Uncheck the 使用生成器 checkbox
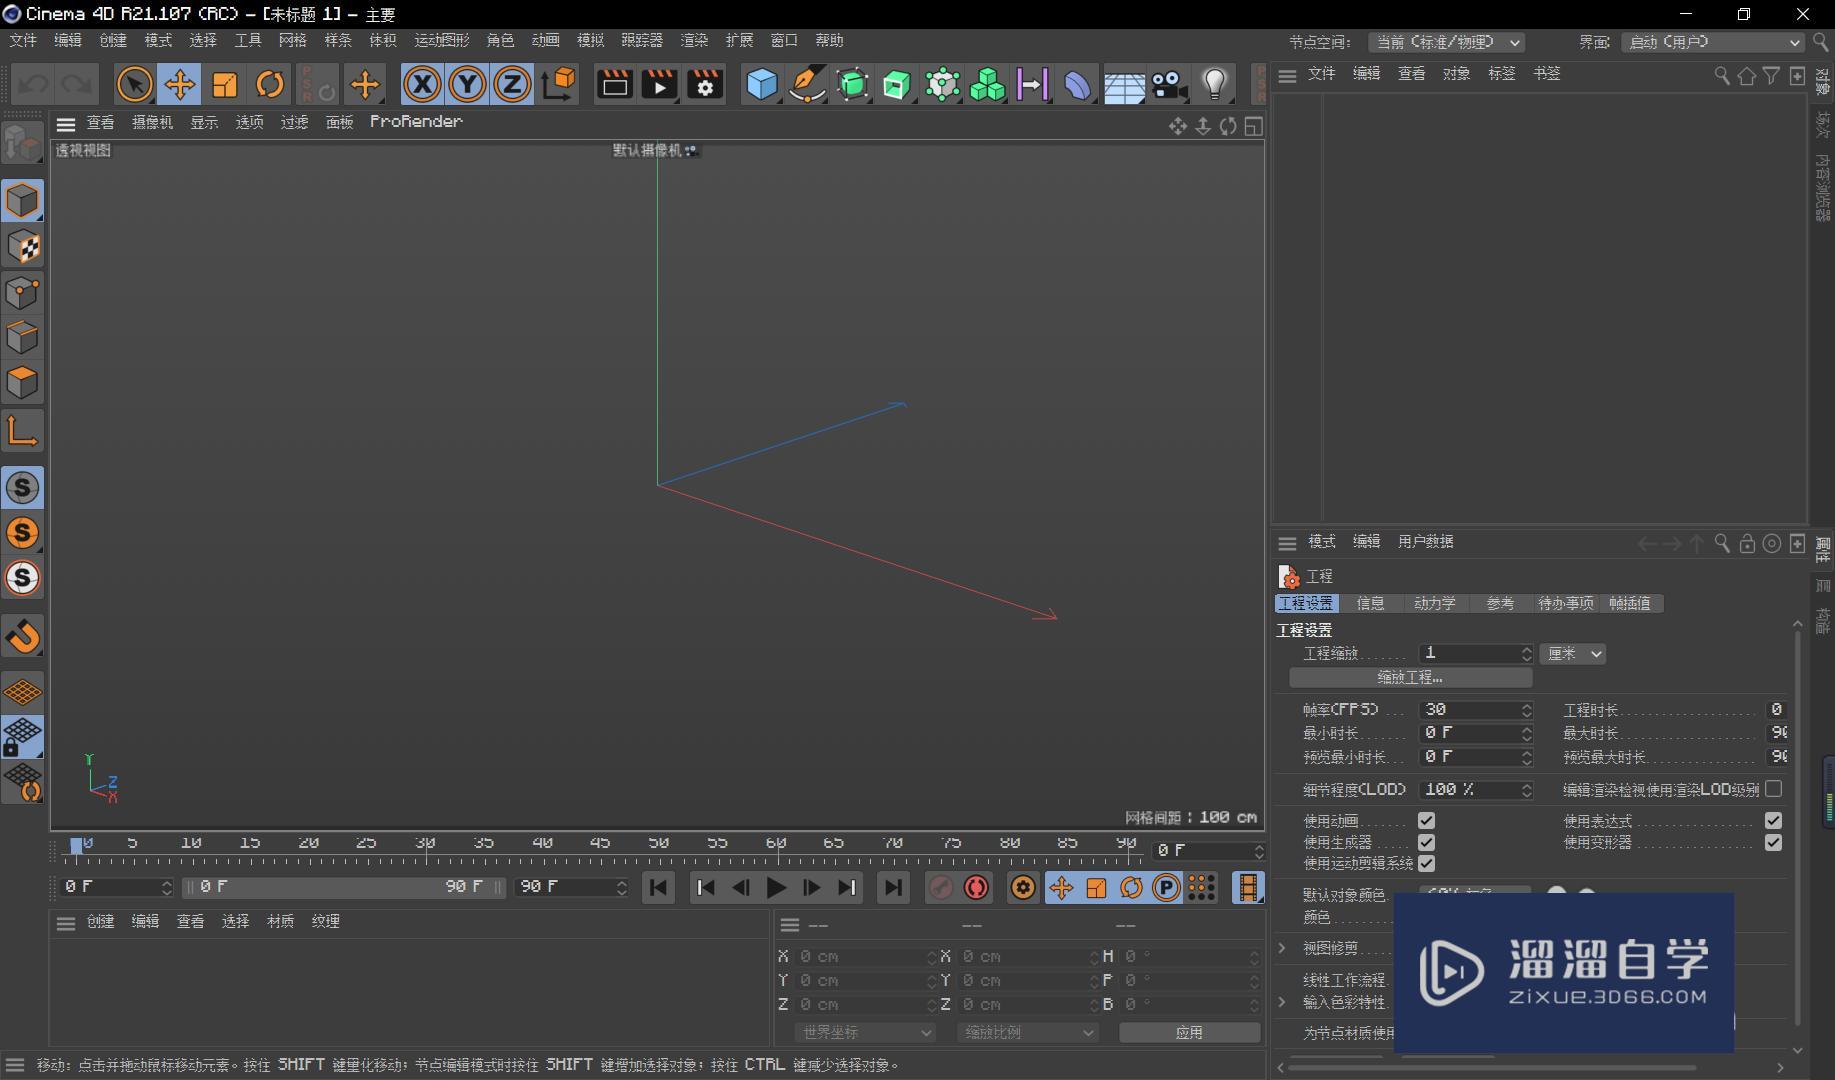Image resolution: width=1835 pixels, height=1080 pixels. pos(1426,842)
